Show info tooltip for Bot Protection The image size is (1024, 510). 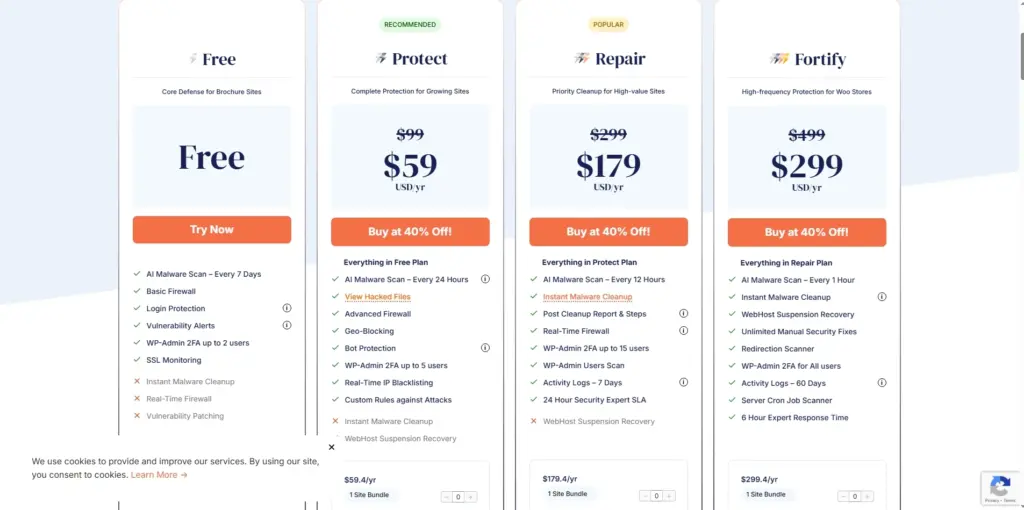(485, 348)
